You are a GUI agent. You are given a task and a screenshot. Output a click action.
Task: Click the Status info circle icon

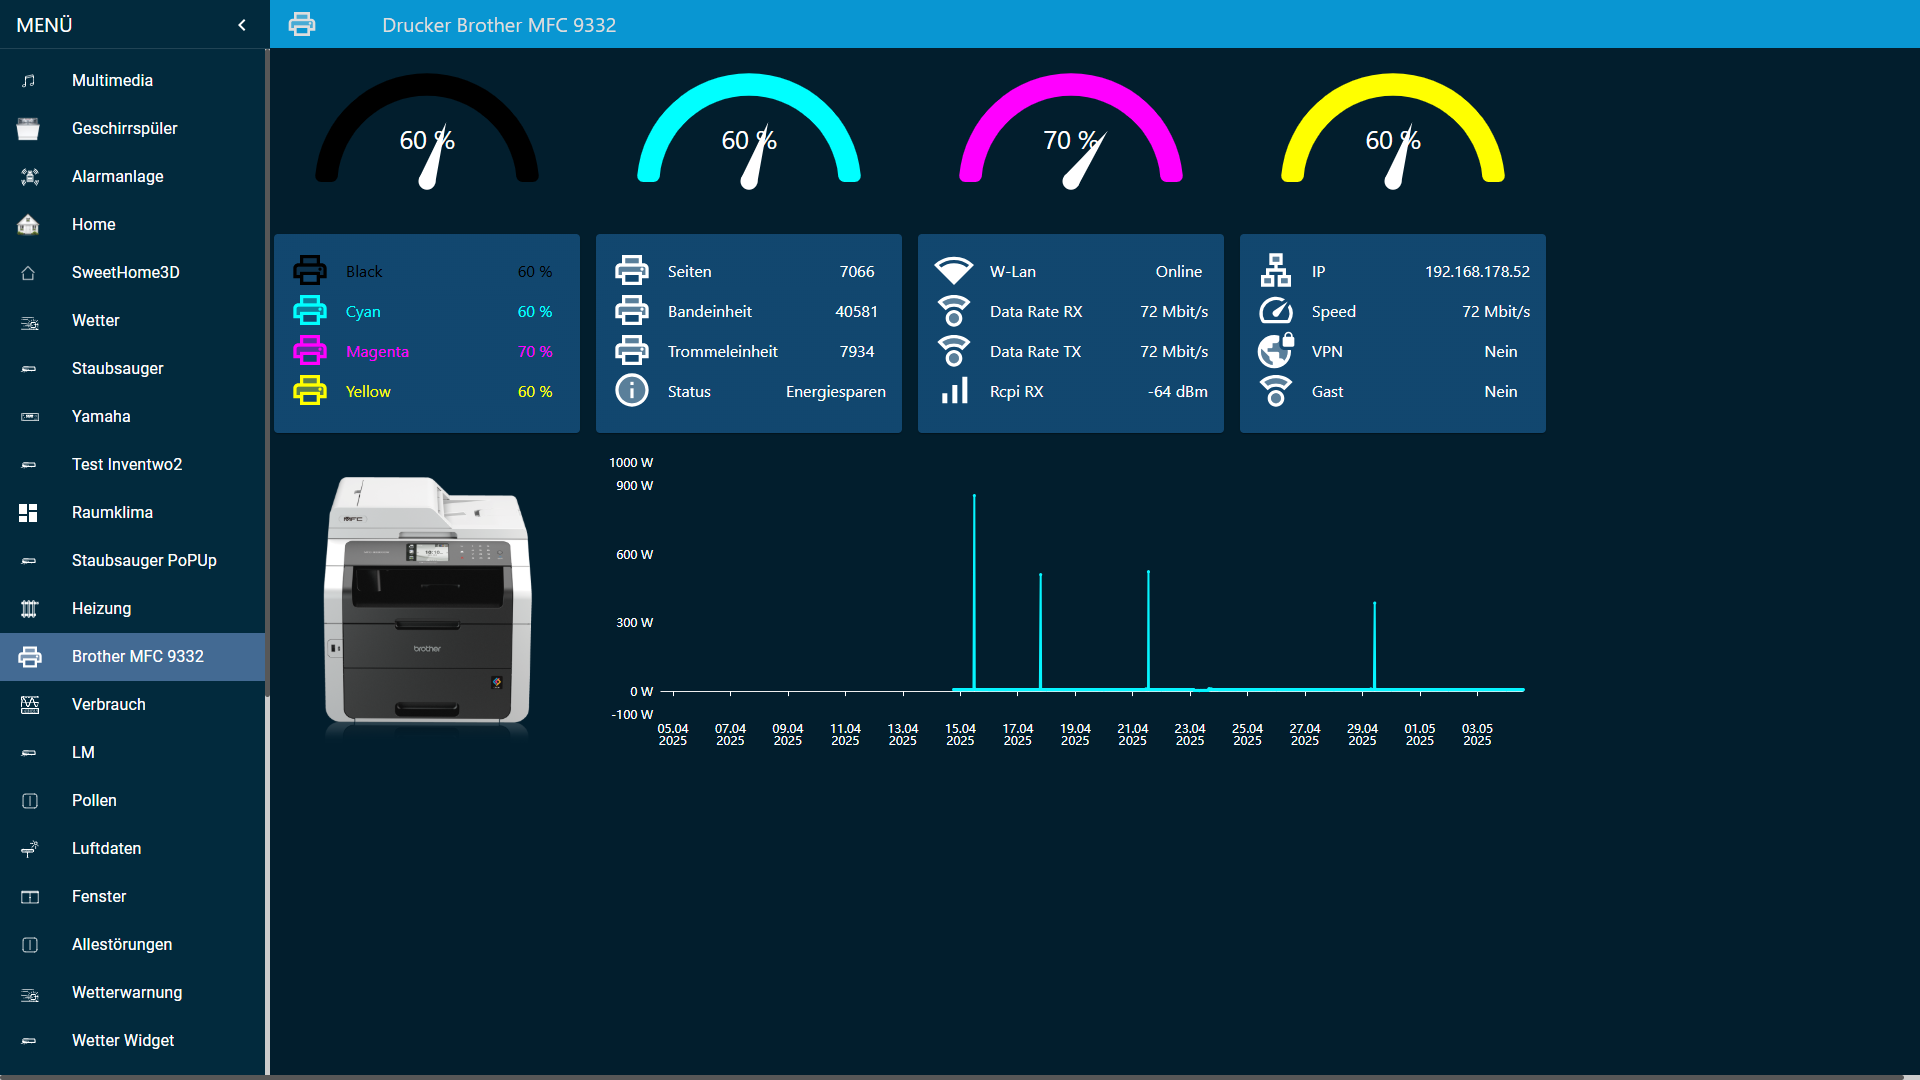click(x=631, y=391)
